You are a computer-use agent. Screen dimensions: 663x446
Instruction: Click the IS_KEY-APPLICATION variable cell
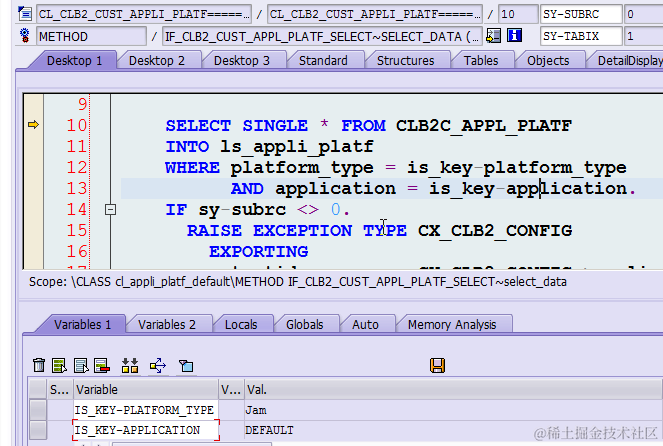pyautogui.click(x=145, y=430)
